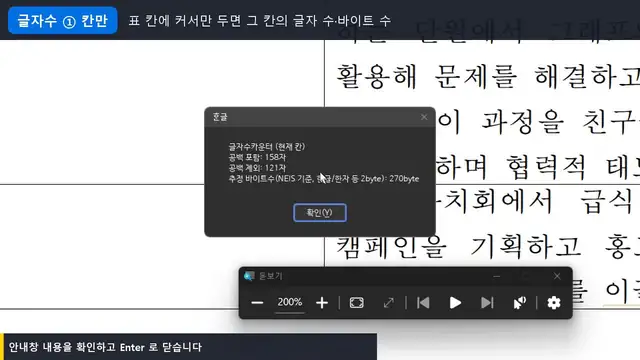
Task: Zoom out with Magnifier minus button
Action: [257, 303]
